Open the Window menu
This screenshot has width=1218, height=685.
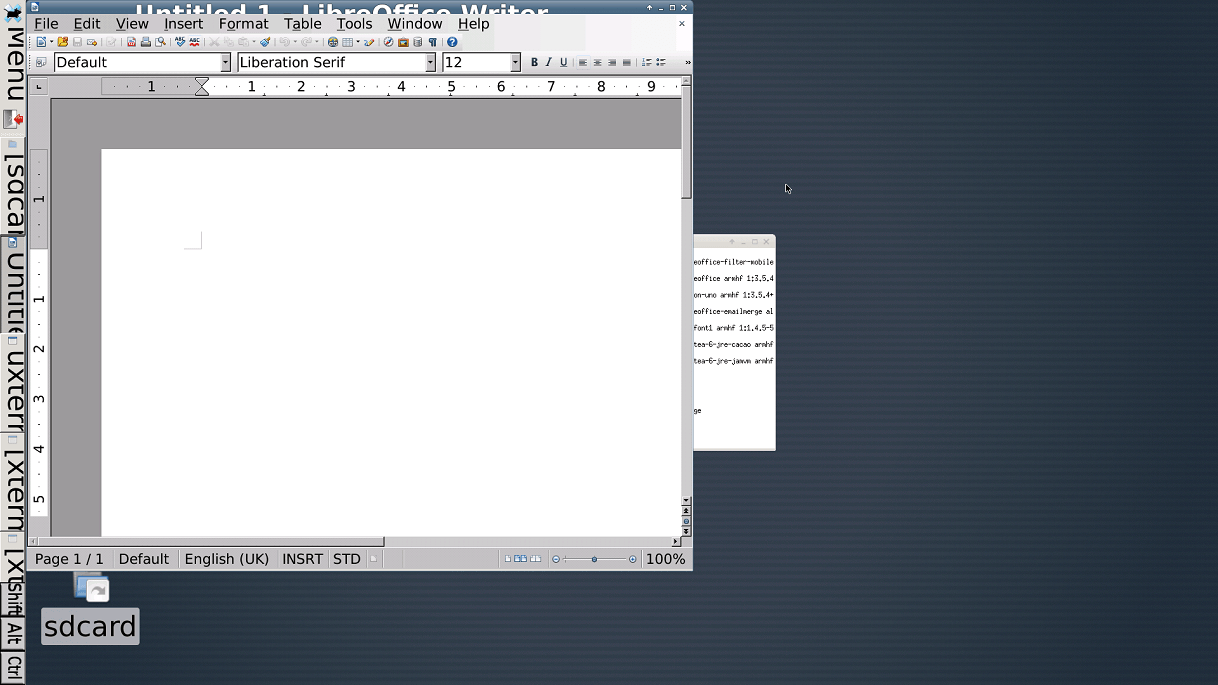coord(415,23)
